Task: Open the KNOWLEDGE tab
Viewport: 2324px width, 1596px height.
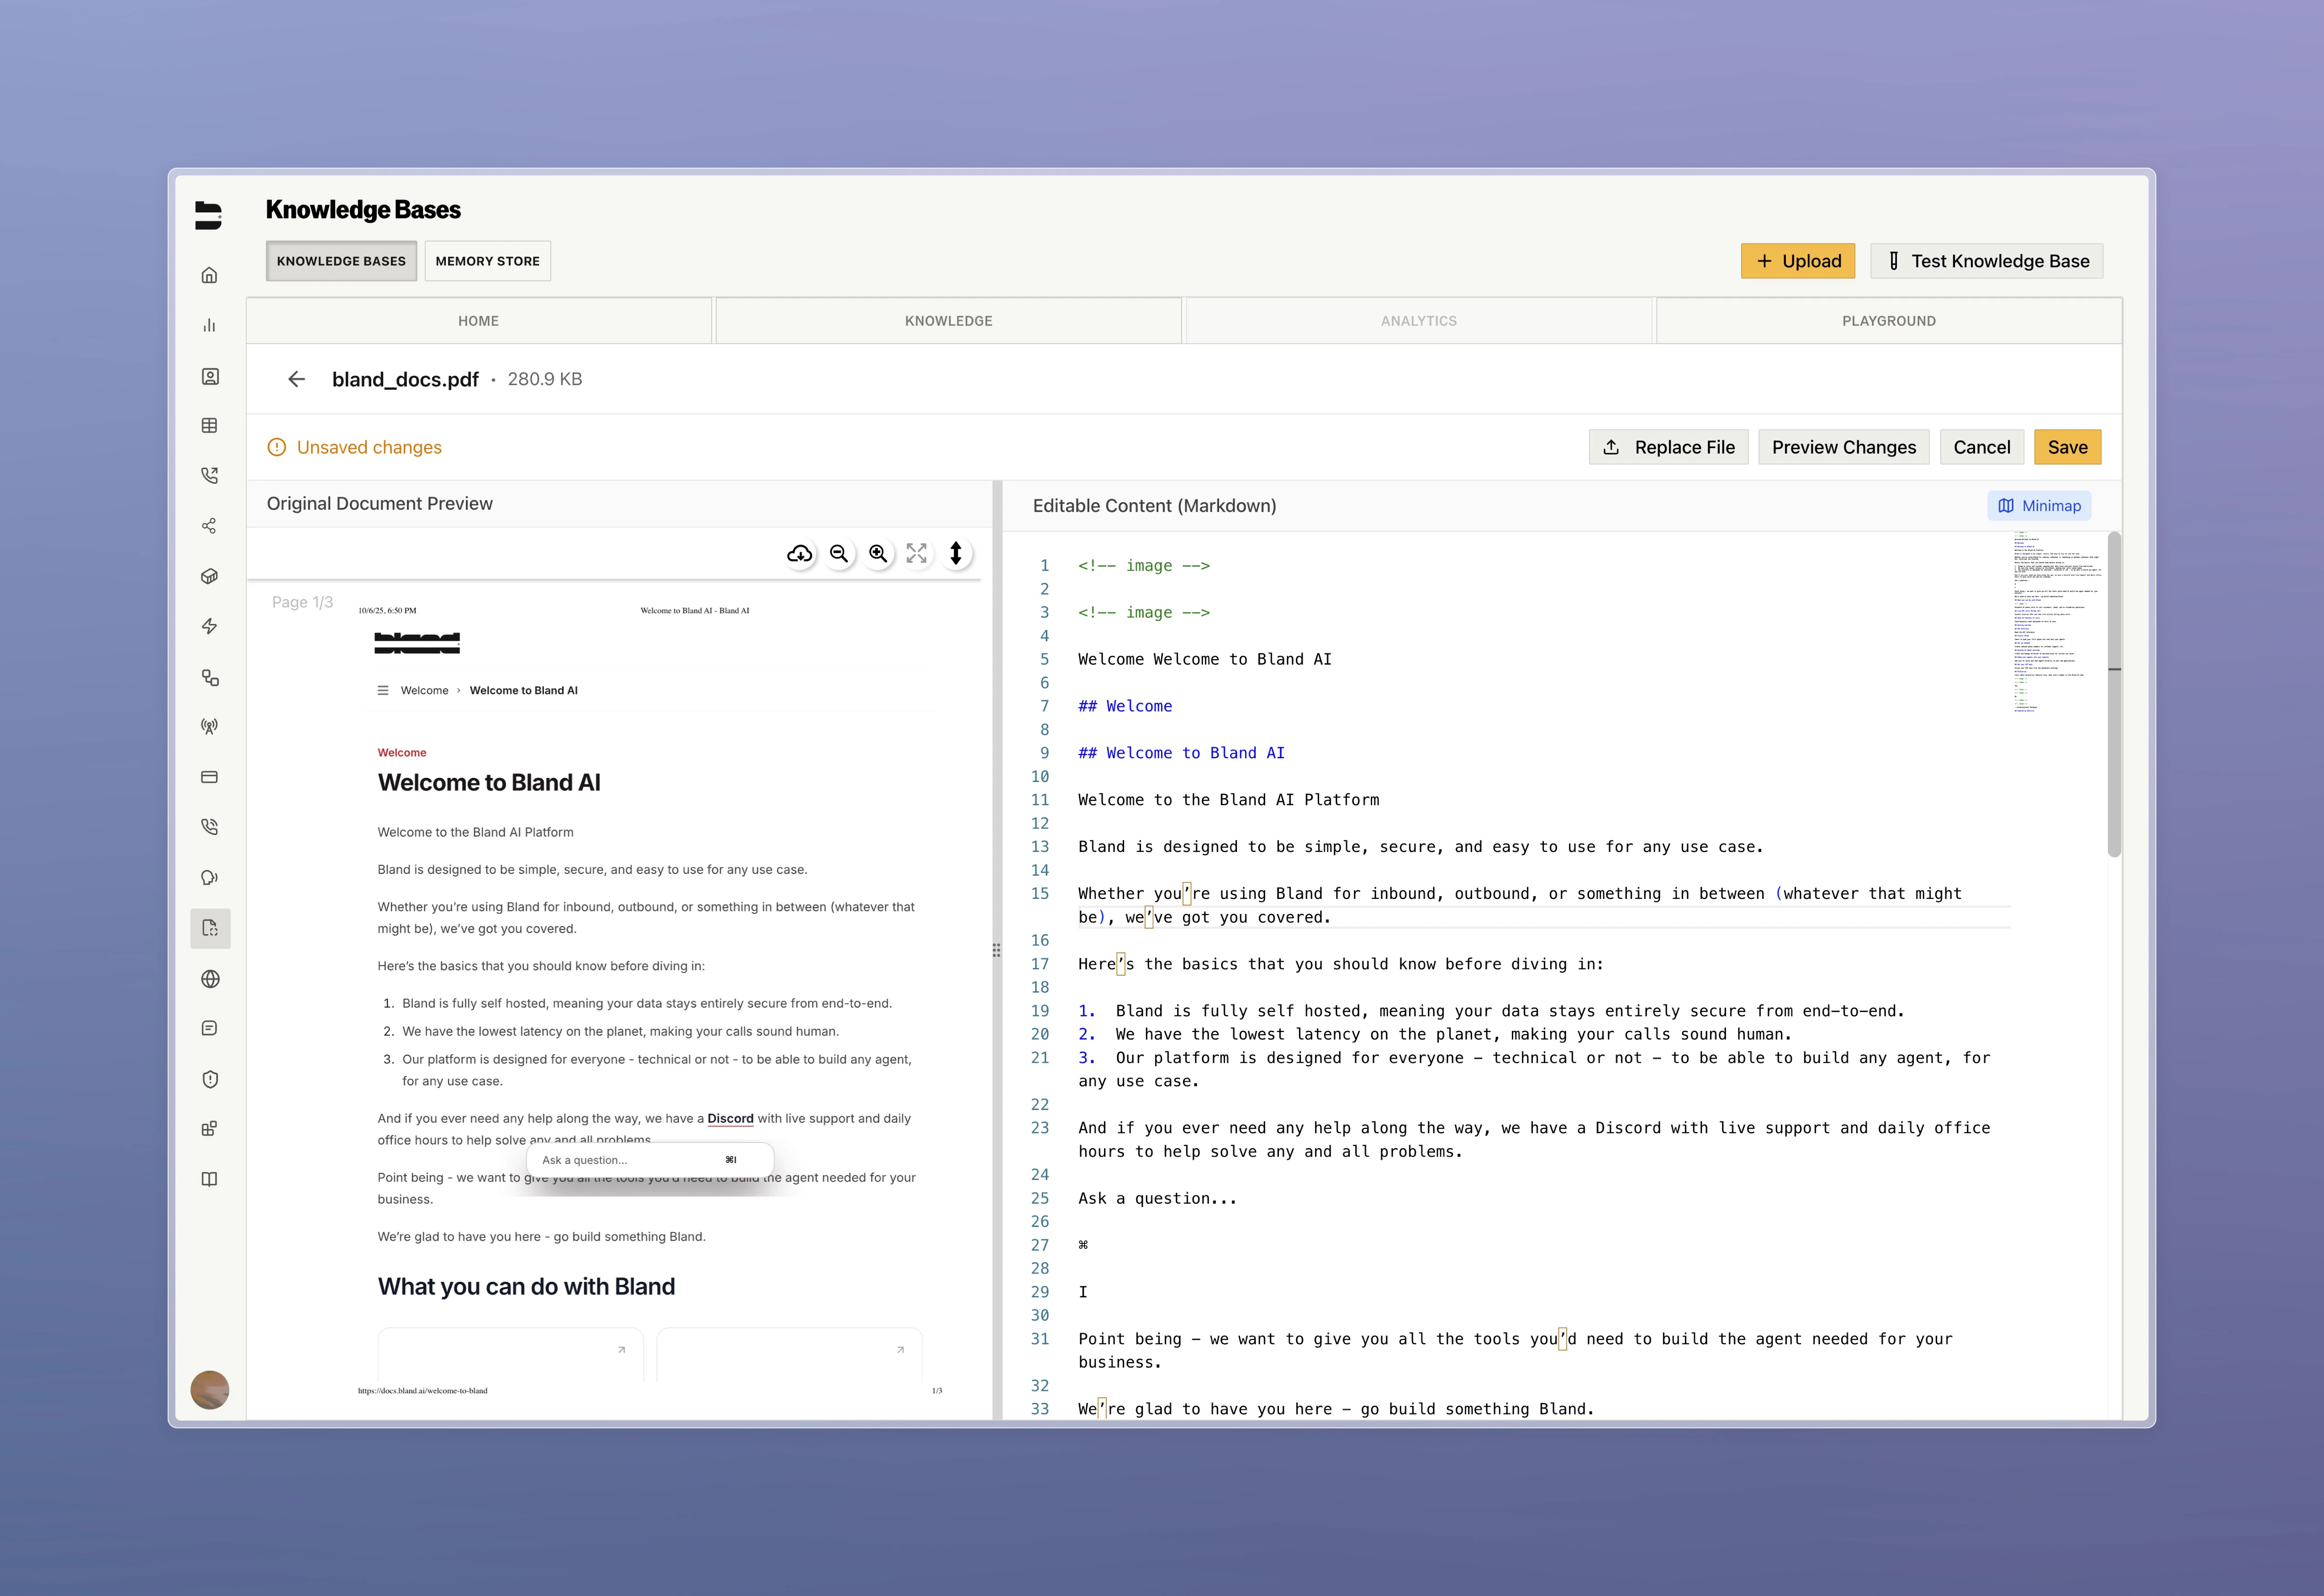Action: (x=949, y=321)
